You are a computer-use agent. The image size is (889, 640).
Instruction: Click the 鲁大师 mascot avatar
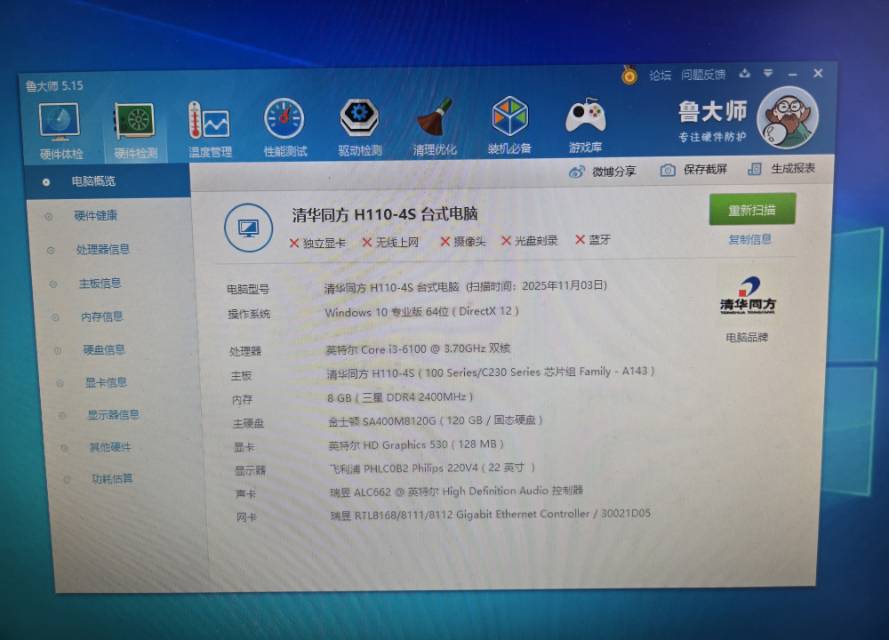click(x=788, y=117)
